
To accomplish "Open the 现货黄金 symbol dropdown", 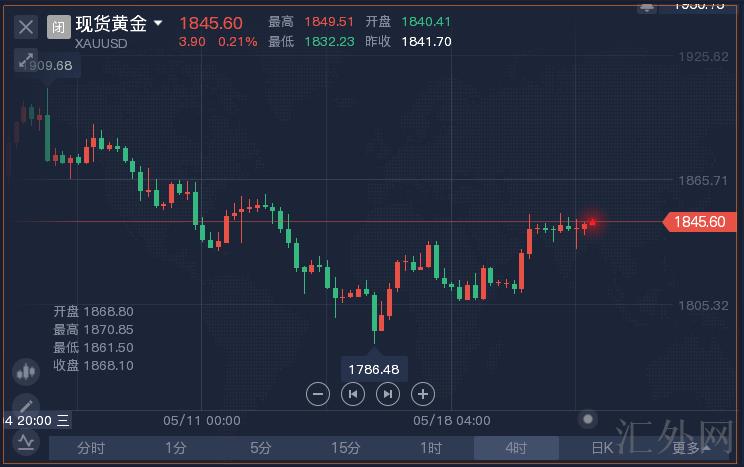I will tap(157, 22).
